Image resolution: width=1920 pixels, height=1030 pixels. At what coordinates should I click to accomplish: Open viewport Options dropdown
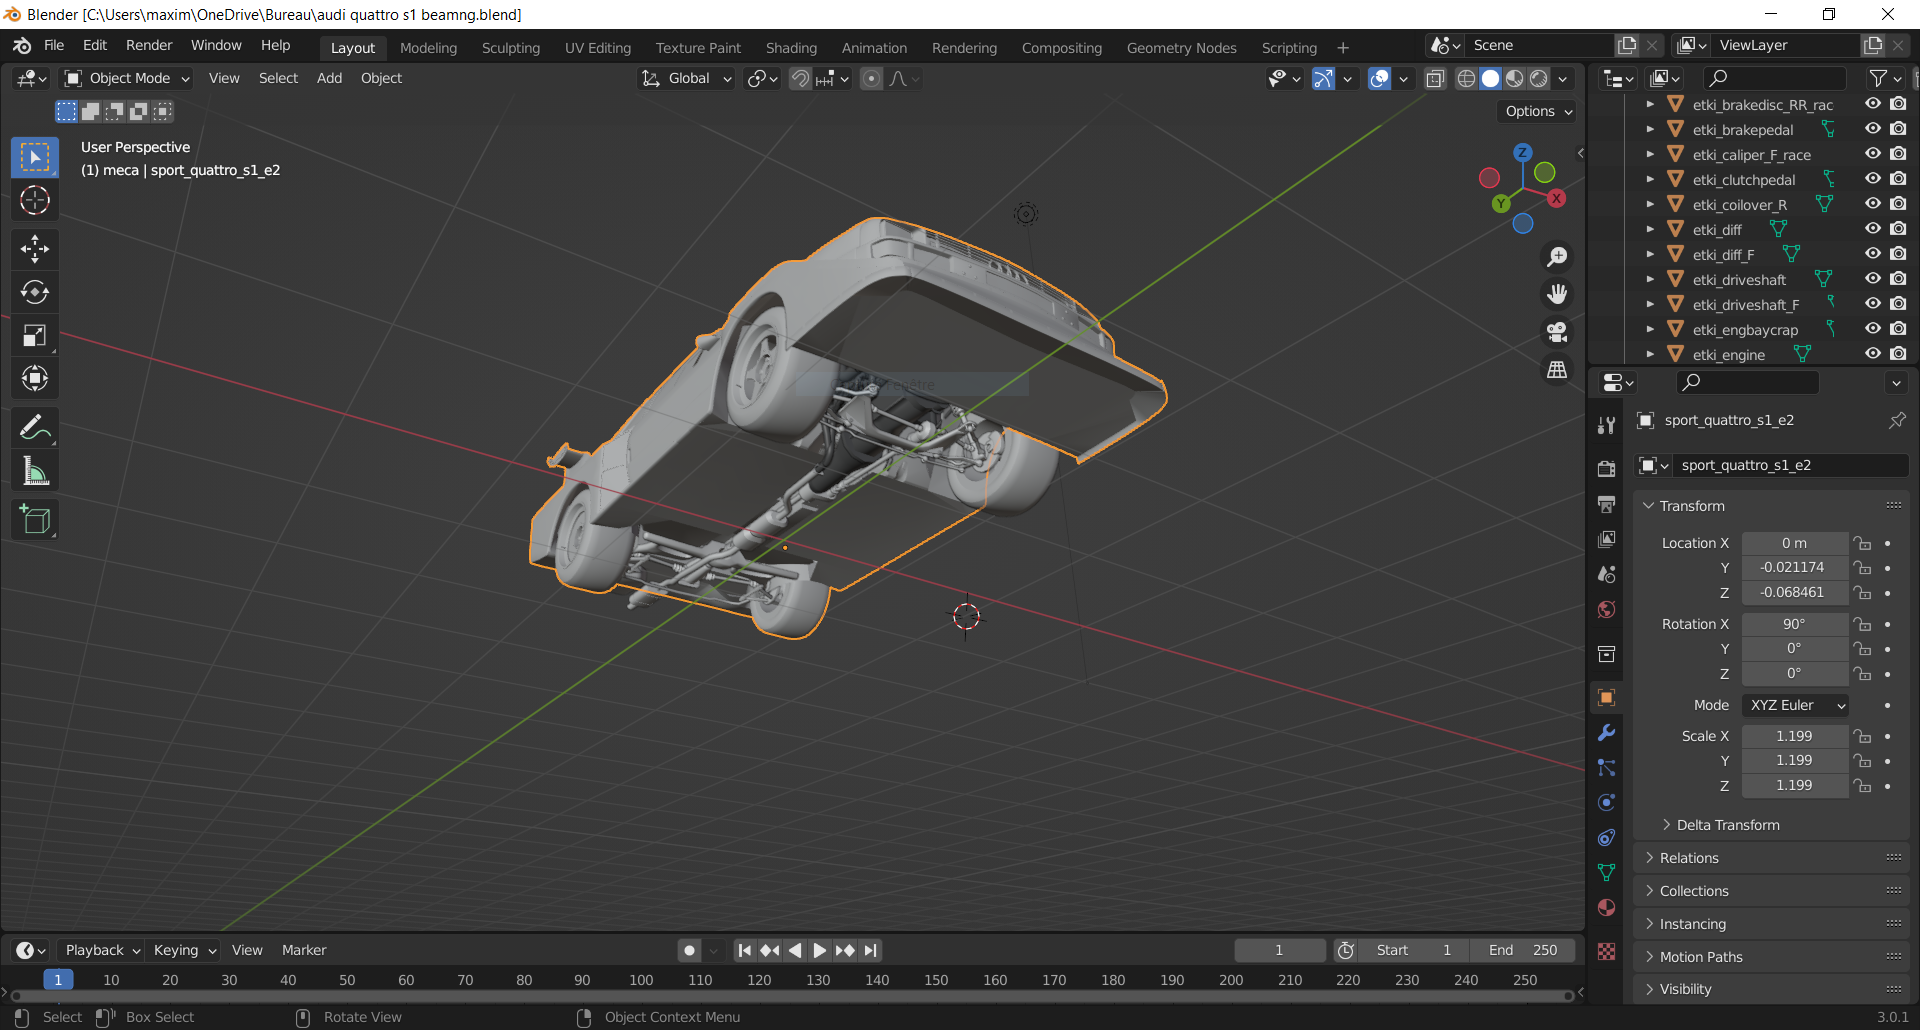click(x=1538, y=111)
